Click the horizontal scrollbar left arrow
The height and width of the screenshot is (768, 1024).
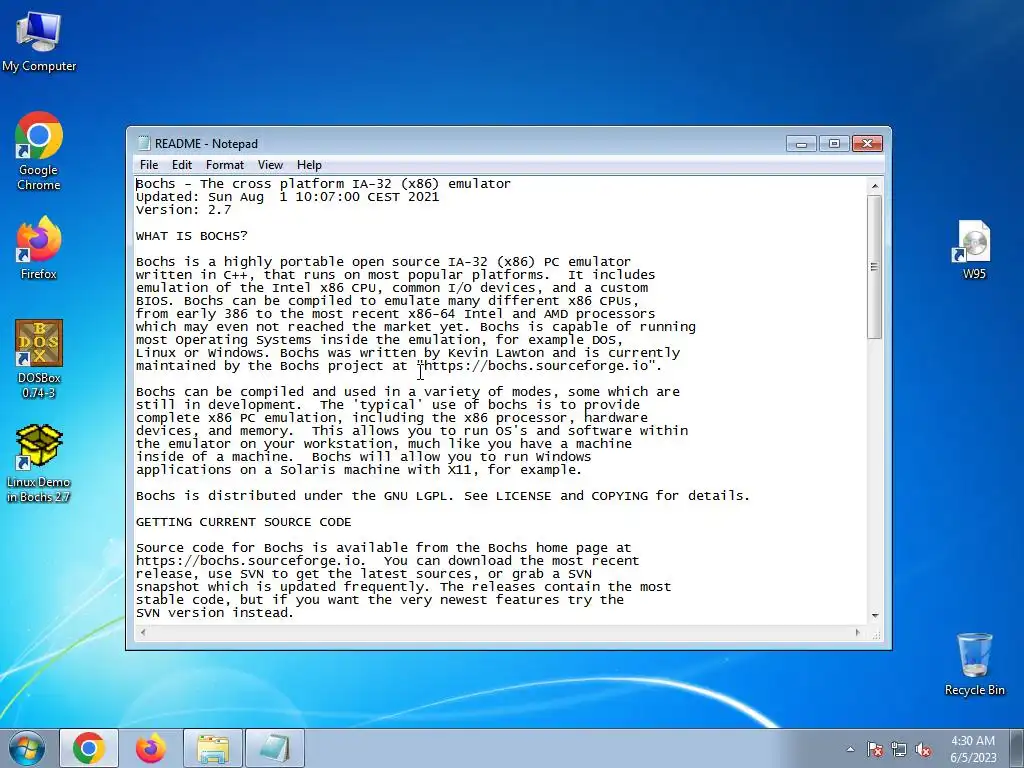click(143, 632)
